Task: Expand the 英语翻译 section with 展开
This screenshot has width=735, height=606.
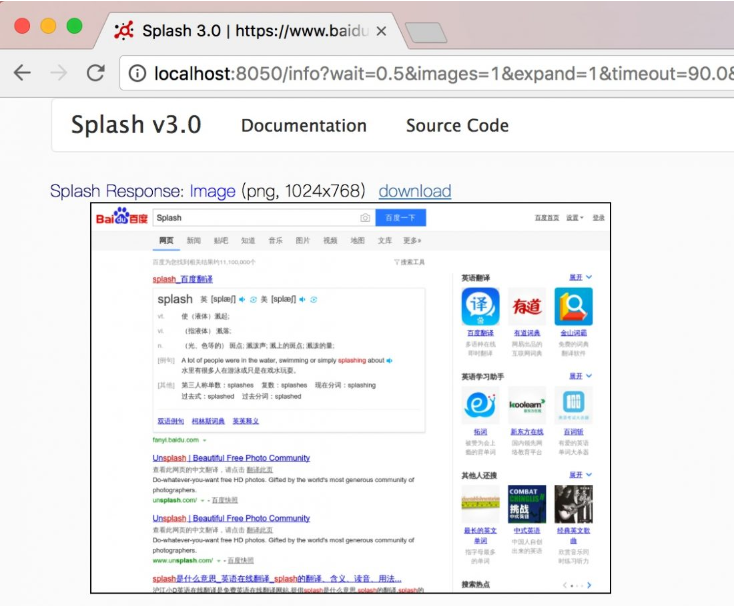Action: click(x=580, y=277)
